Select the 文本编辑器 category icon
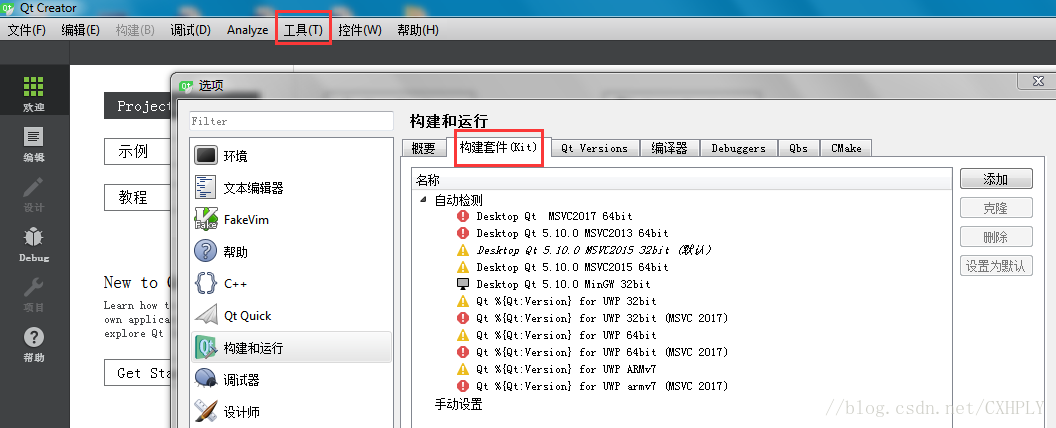The image size is (1056, 428). click(x=206, y=187)
